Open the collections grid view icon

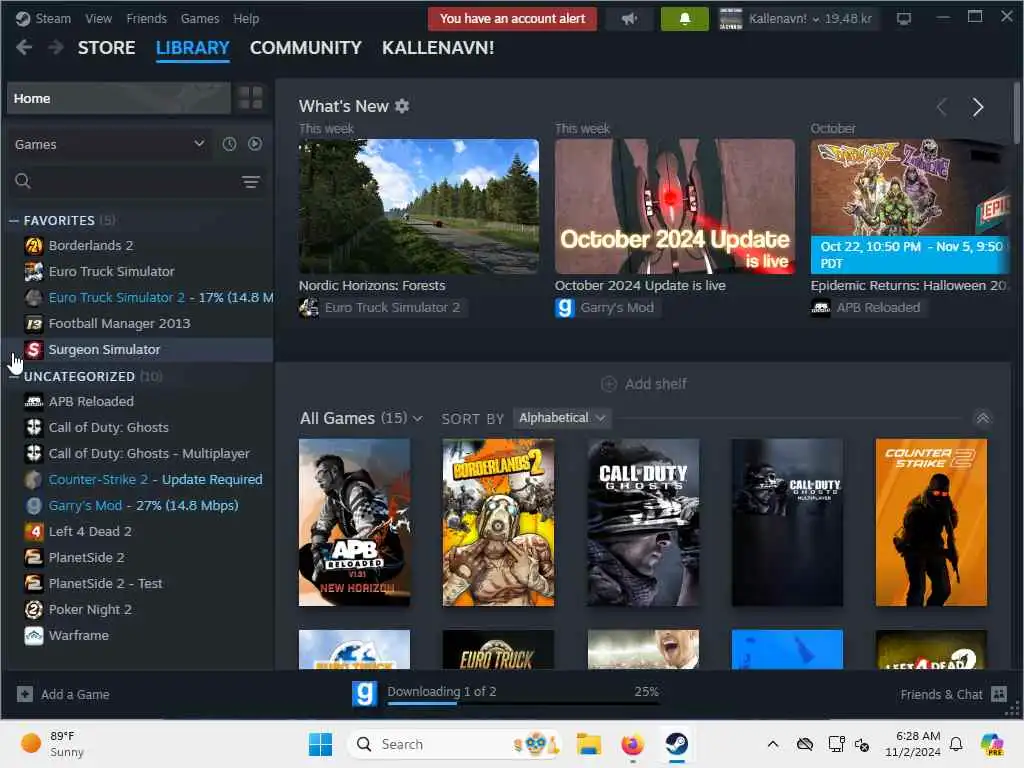click(251, 98)
